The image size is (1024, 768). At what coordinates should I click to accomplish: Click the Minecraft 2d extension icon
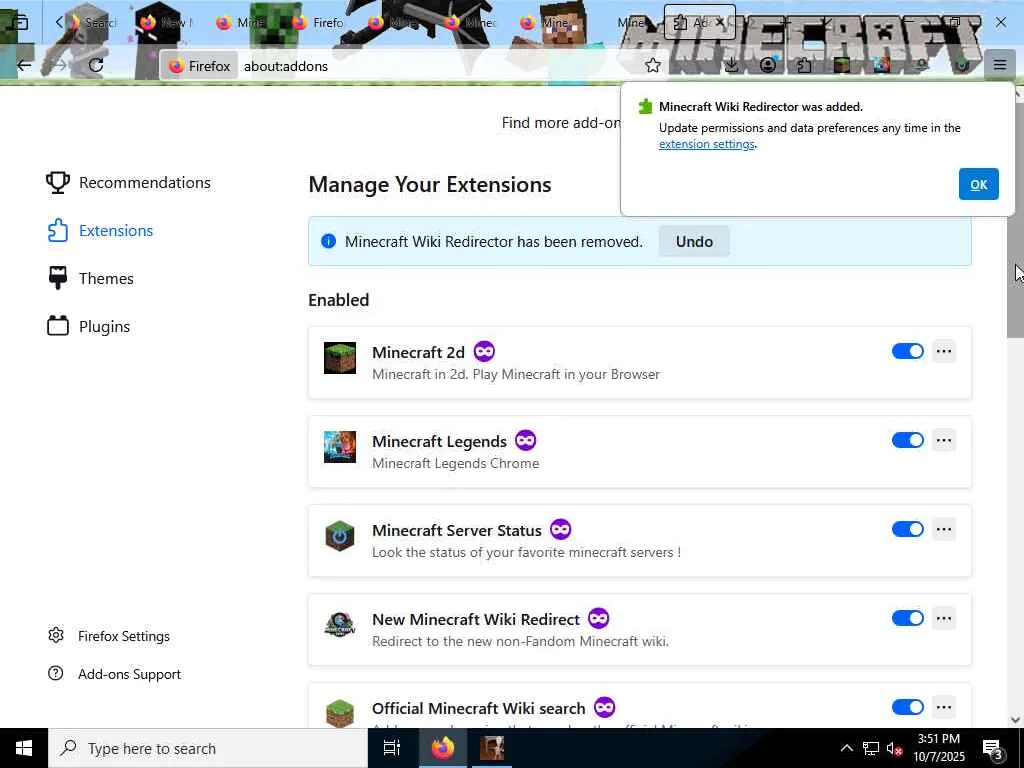pyautogui.click(x=340, y=358)
